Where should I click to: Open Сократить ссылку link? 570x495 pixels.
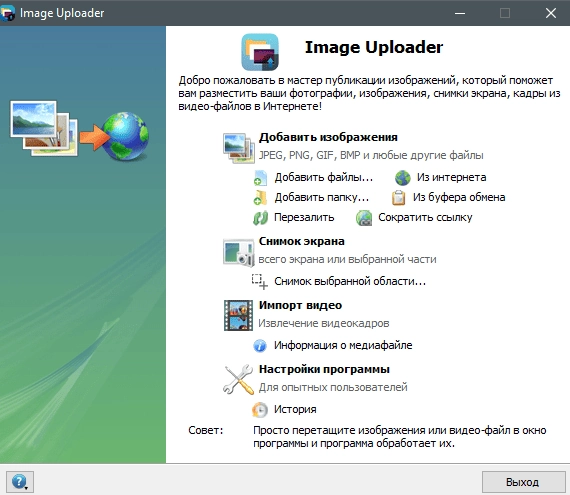click(x=425, y=217)
